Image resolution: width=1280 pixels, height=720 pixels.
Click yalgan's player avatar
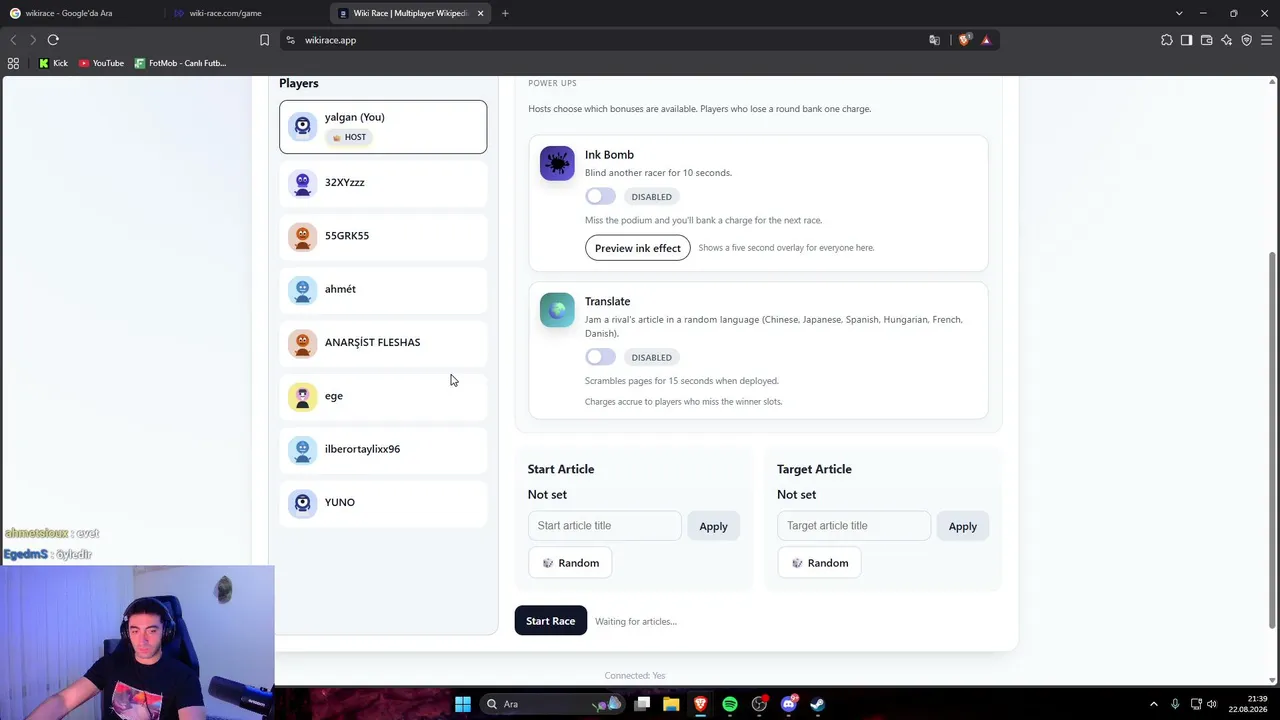[302, 126]
